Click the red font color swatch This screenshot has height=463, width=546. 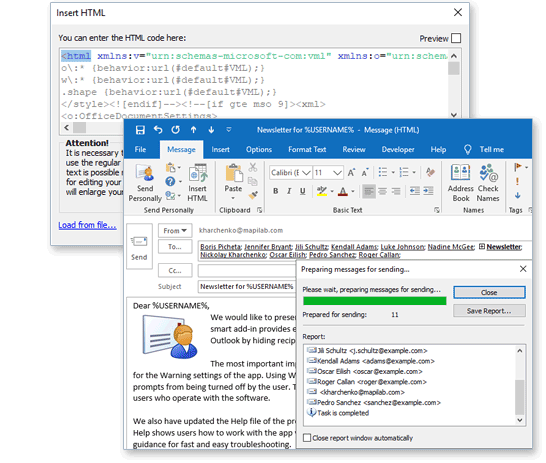[x=343, y=191]
